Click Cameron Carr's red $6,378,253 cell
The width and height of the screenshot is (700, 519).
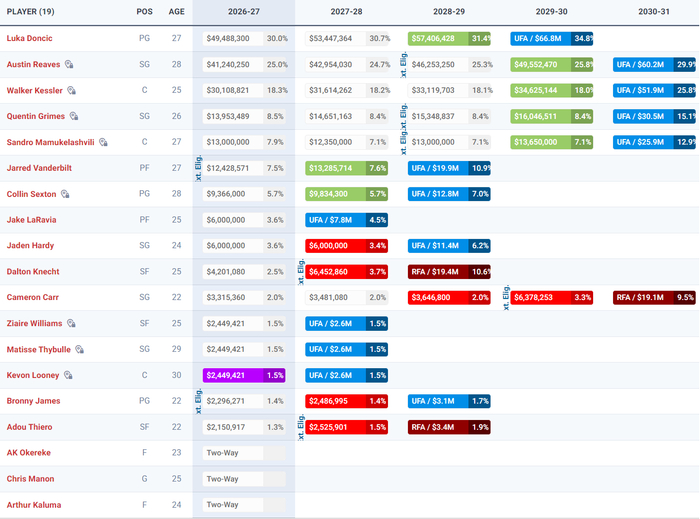click(552, 297)
